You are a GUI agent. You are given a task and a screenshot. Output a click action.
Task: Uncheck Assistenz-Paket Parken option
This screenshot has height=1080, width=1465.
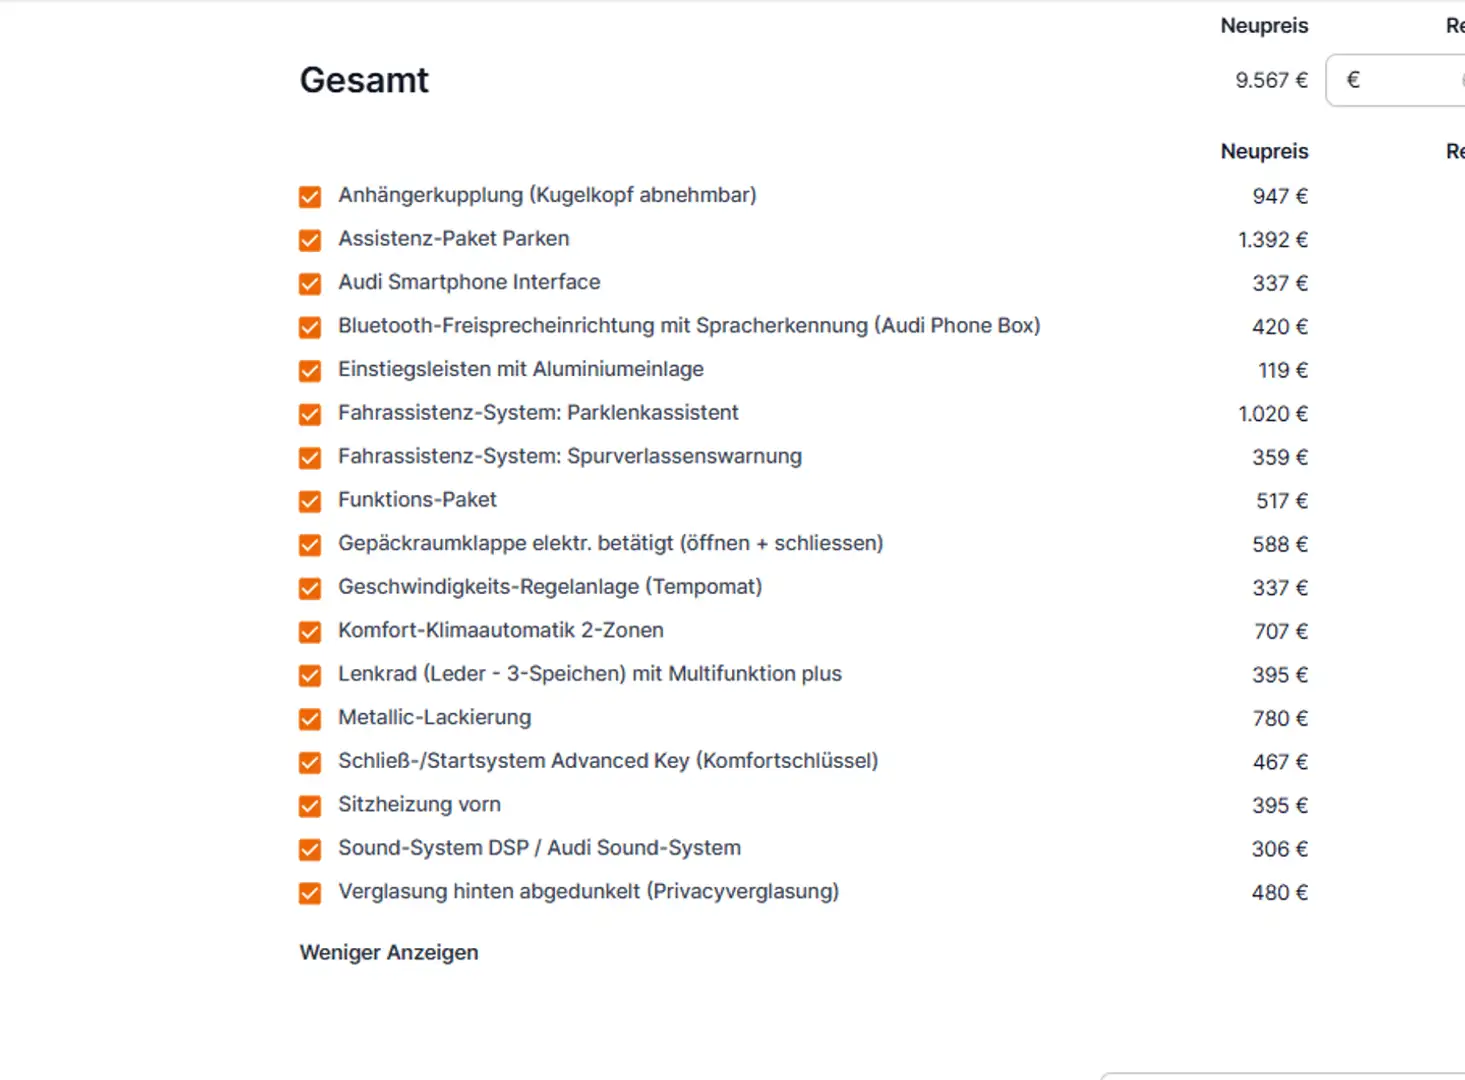[x=310, y=240]
